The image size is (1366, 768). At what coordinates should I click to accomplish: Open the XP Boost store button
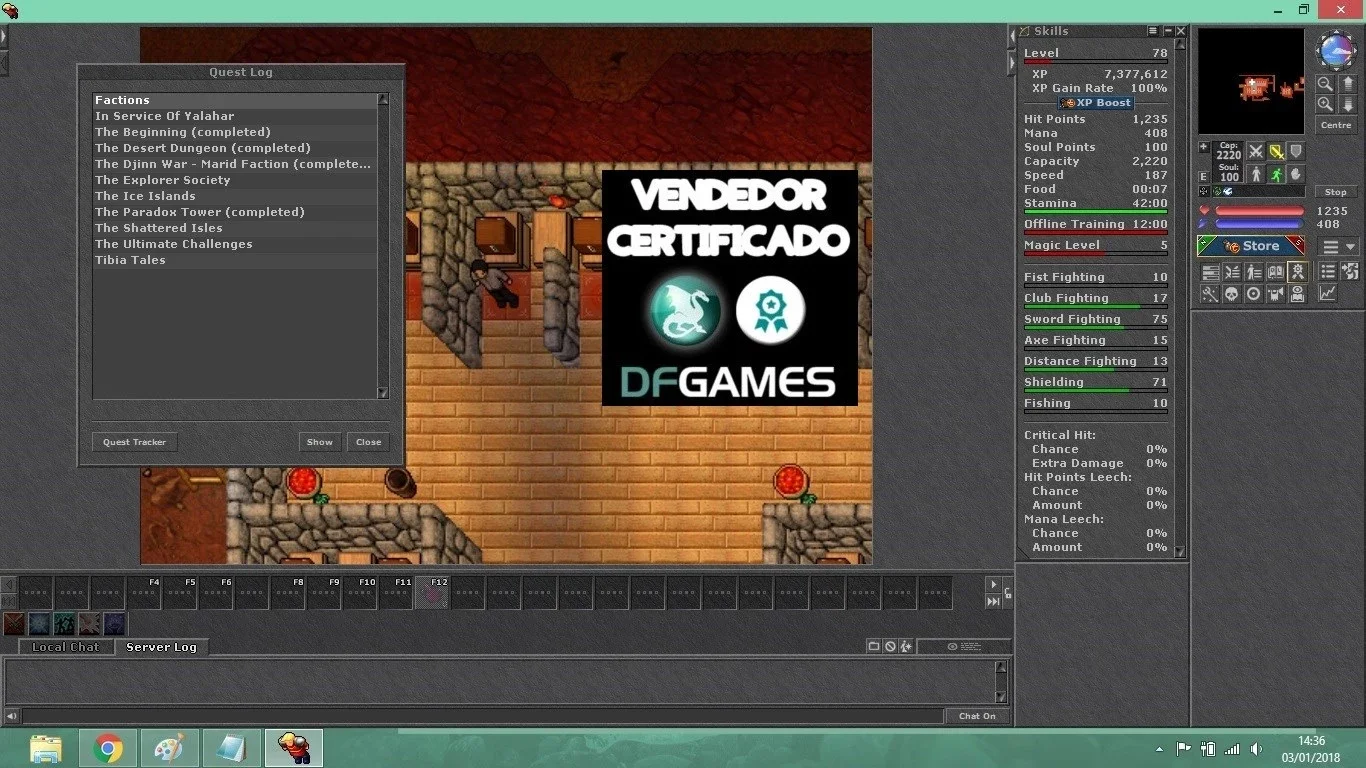1096,103
